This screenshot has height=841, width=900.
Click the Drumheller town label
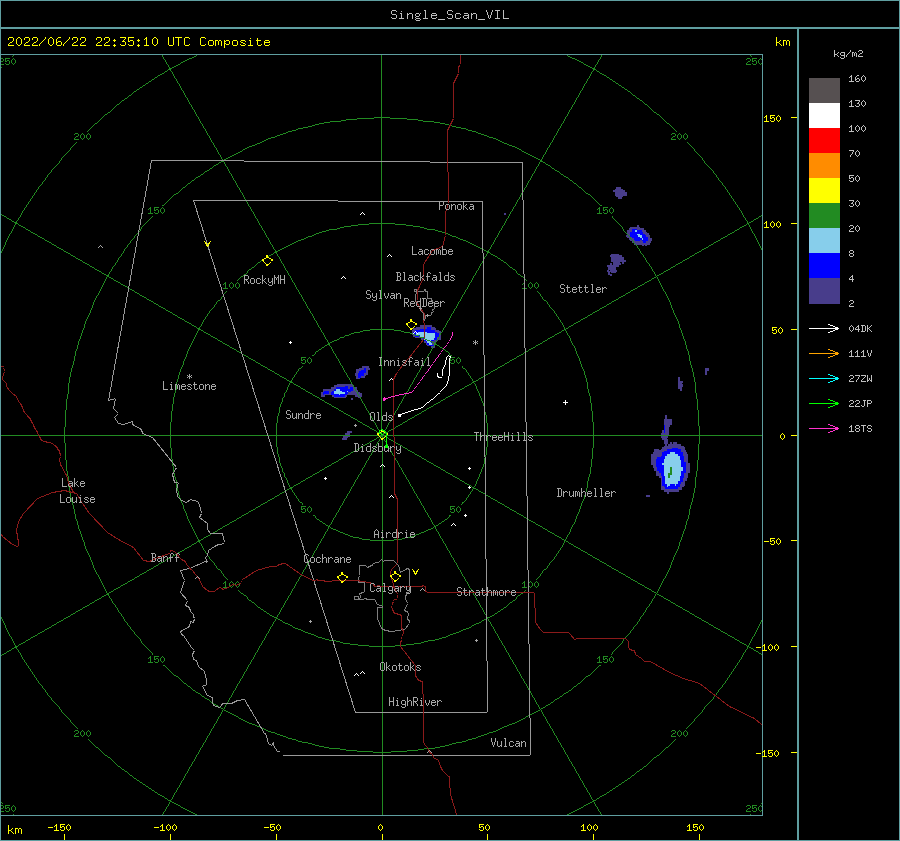pos(586,493)
